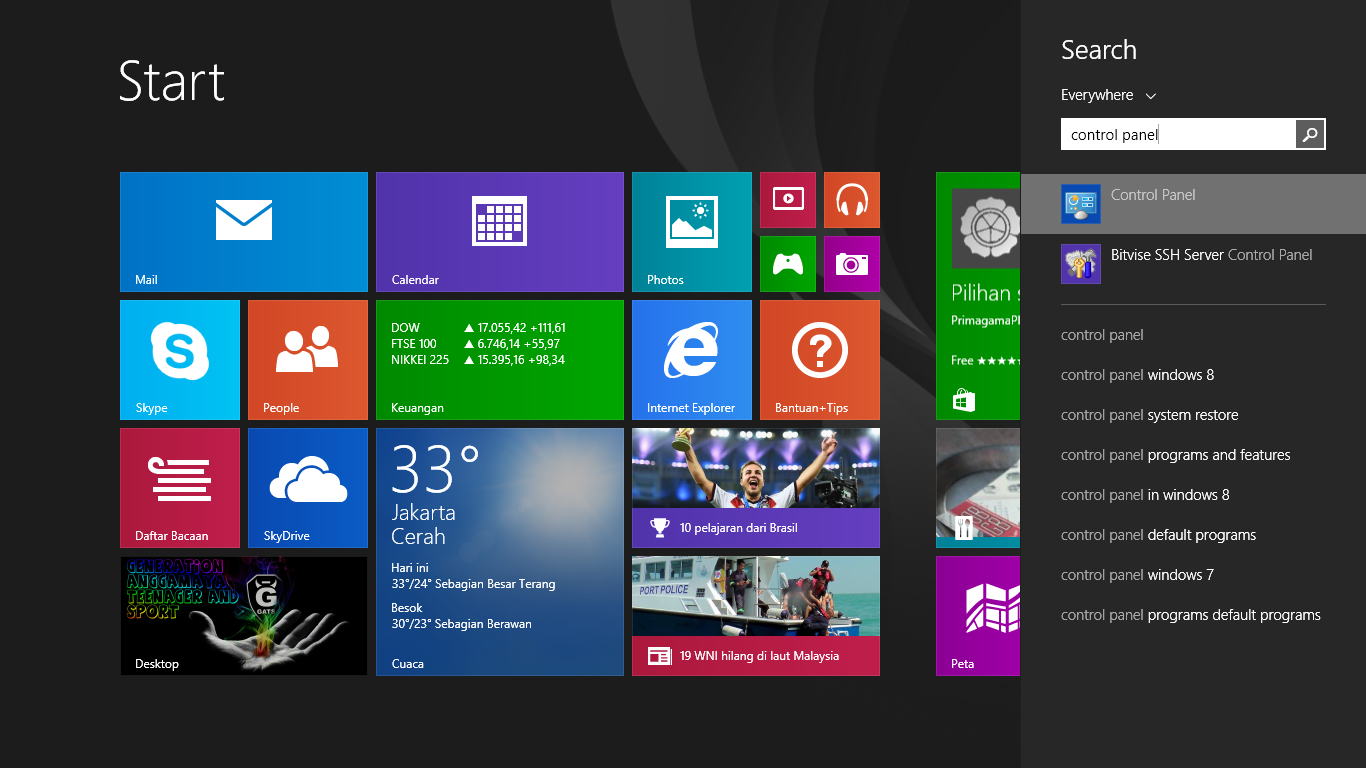Open the Games controller tile
Screen dimensions: 1366x768
tap(788, 264)
